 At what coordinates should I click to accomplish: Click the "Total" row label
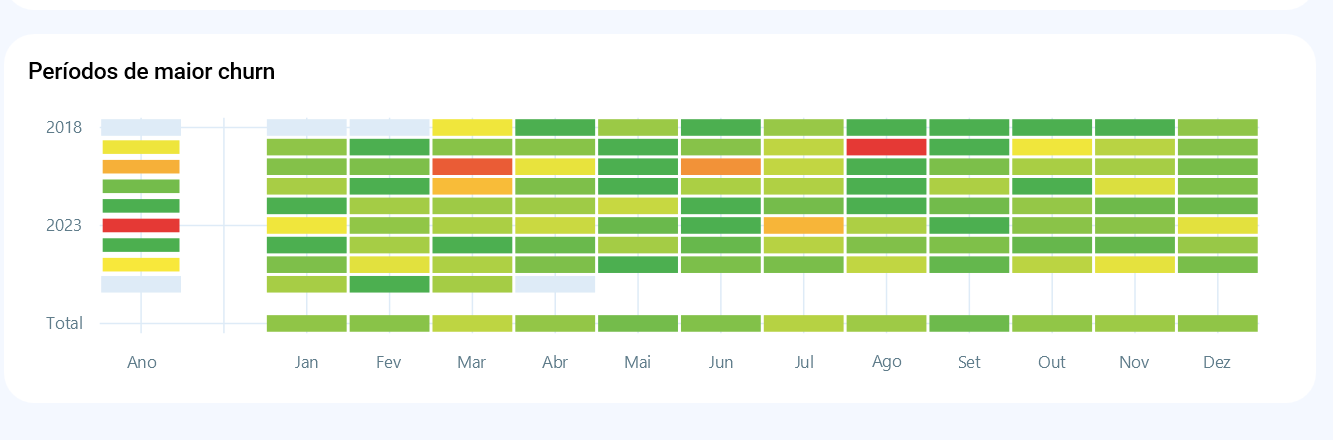tap(64, 323)
